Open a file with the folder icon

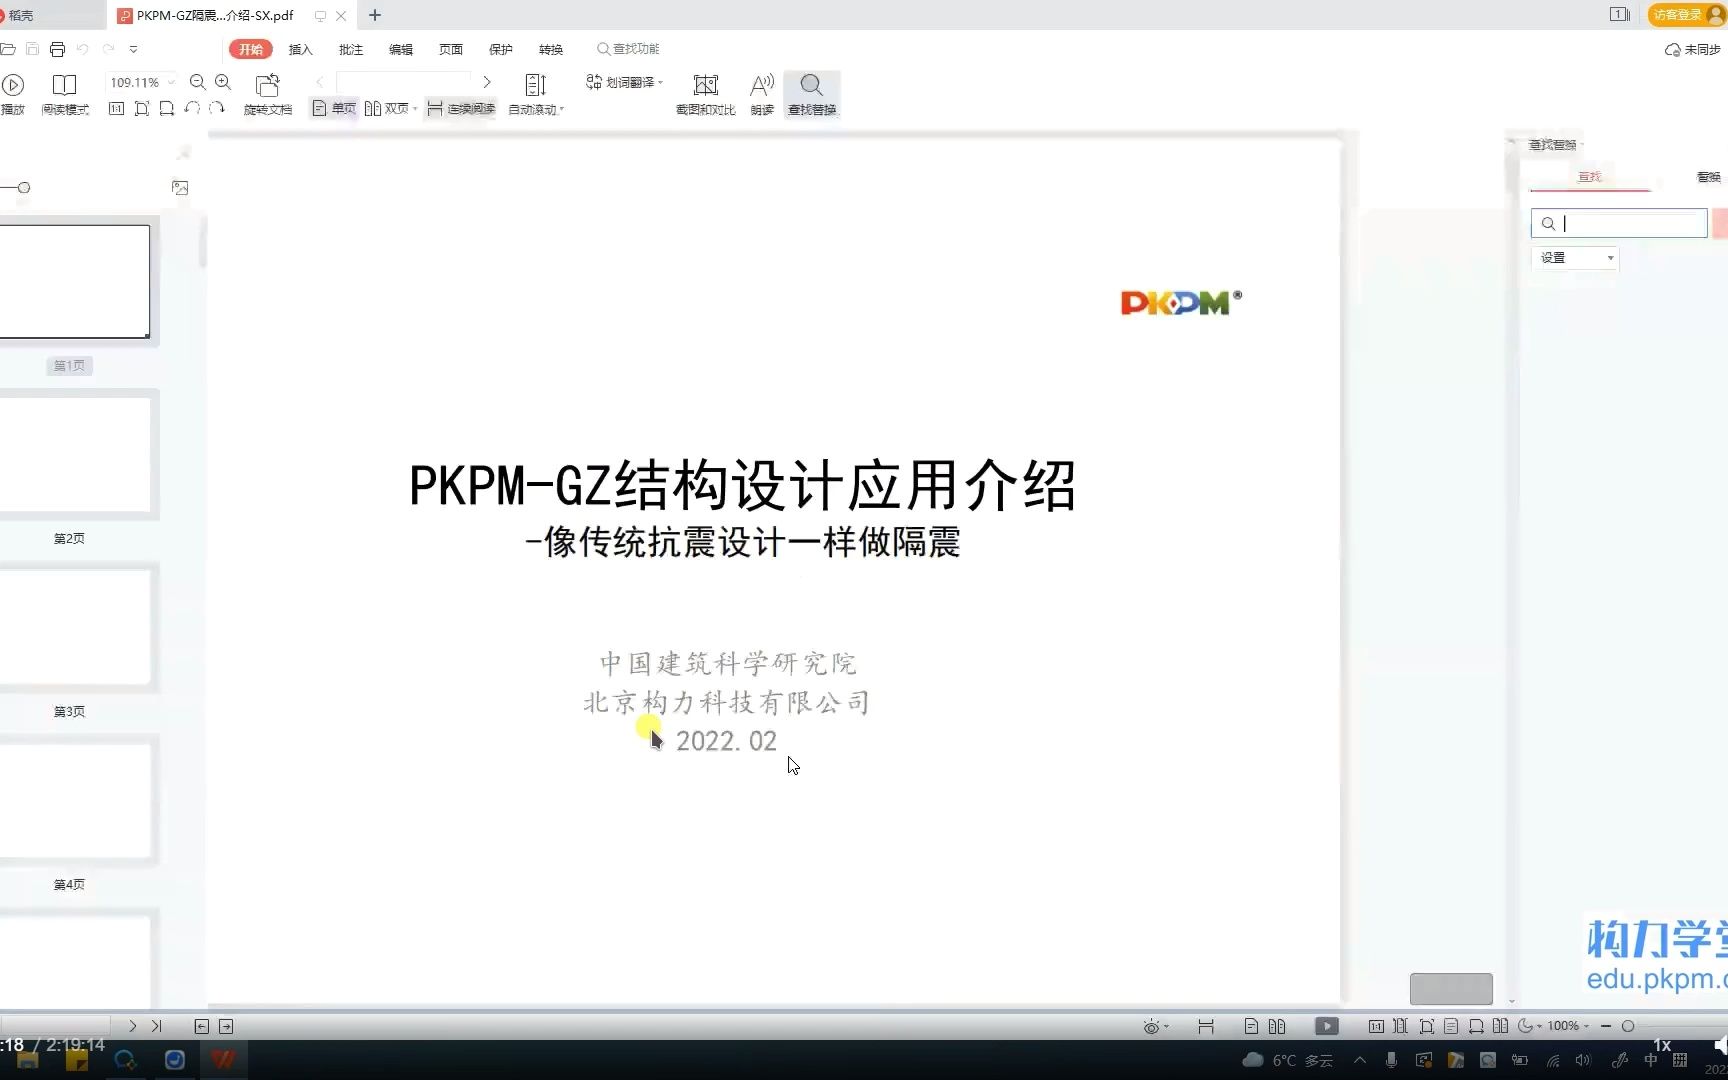[x=8, y=49]
